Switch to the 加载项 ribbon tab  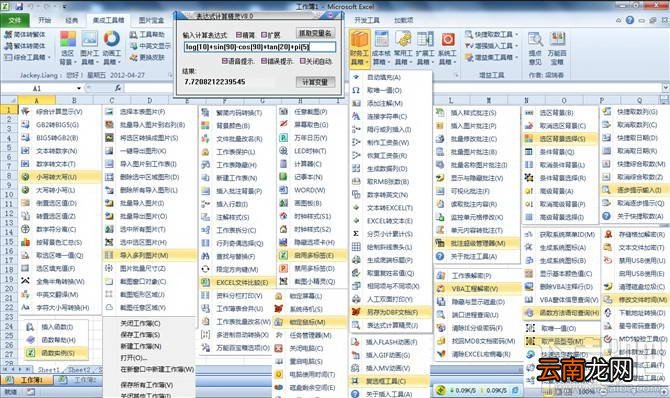[403, 20]
